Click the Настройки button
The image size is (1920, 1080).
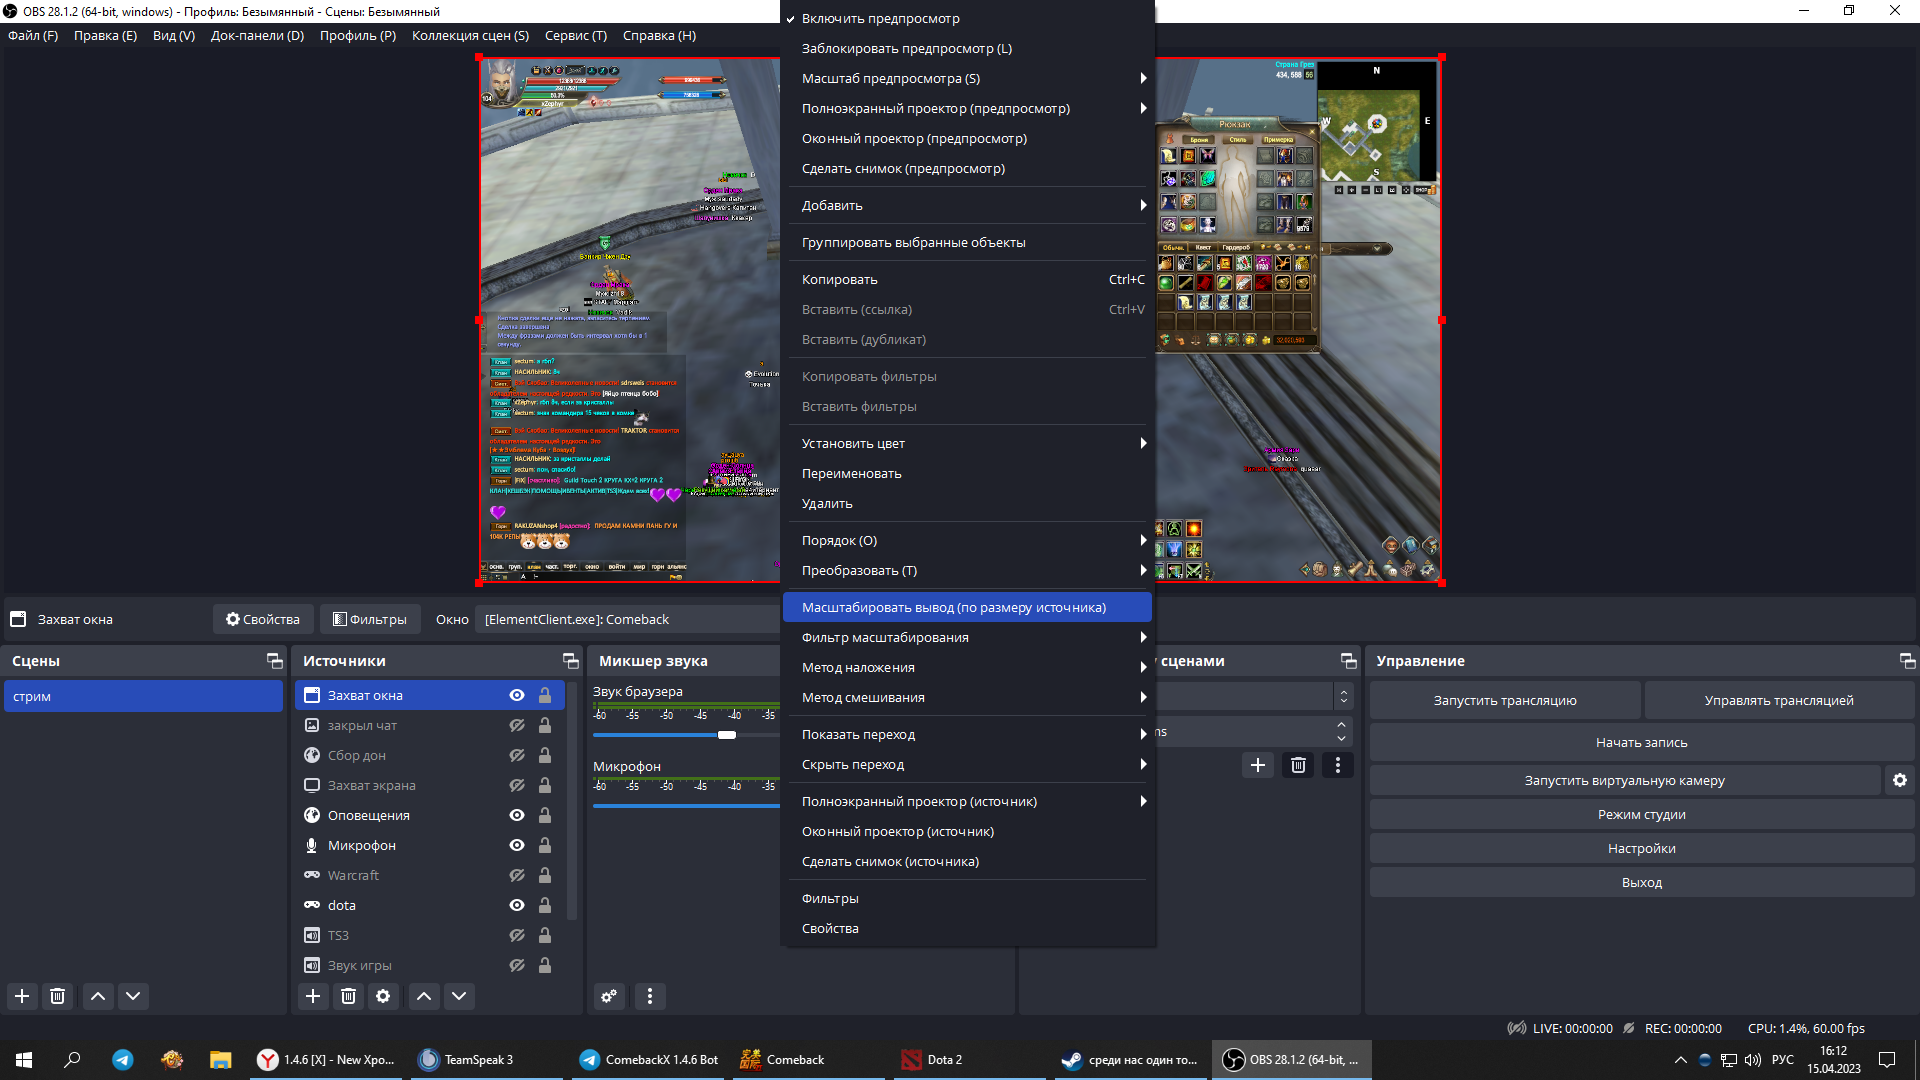point(1641,848)
